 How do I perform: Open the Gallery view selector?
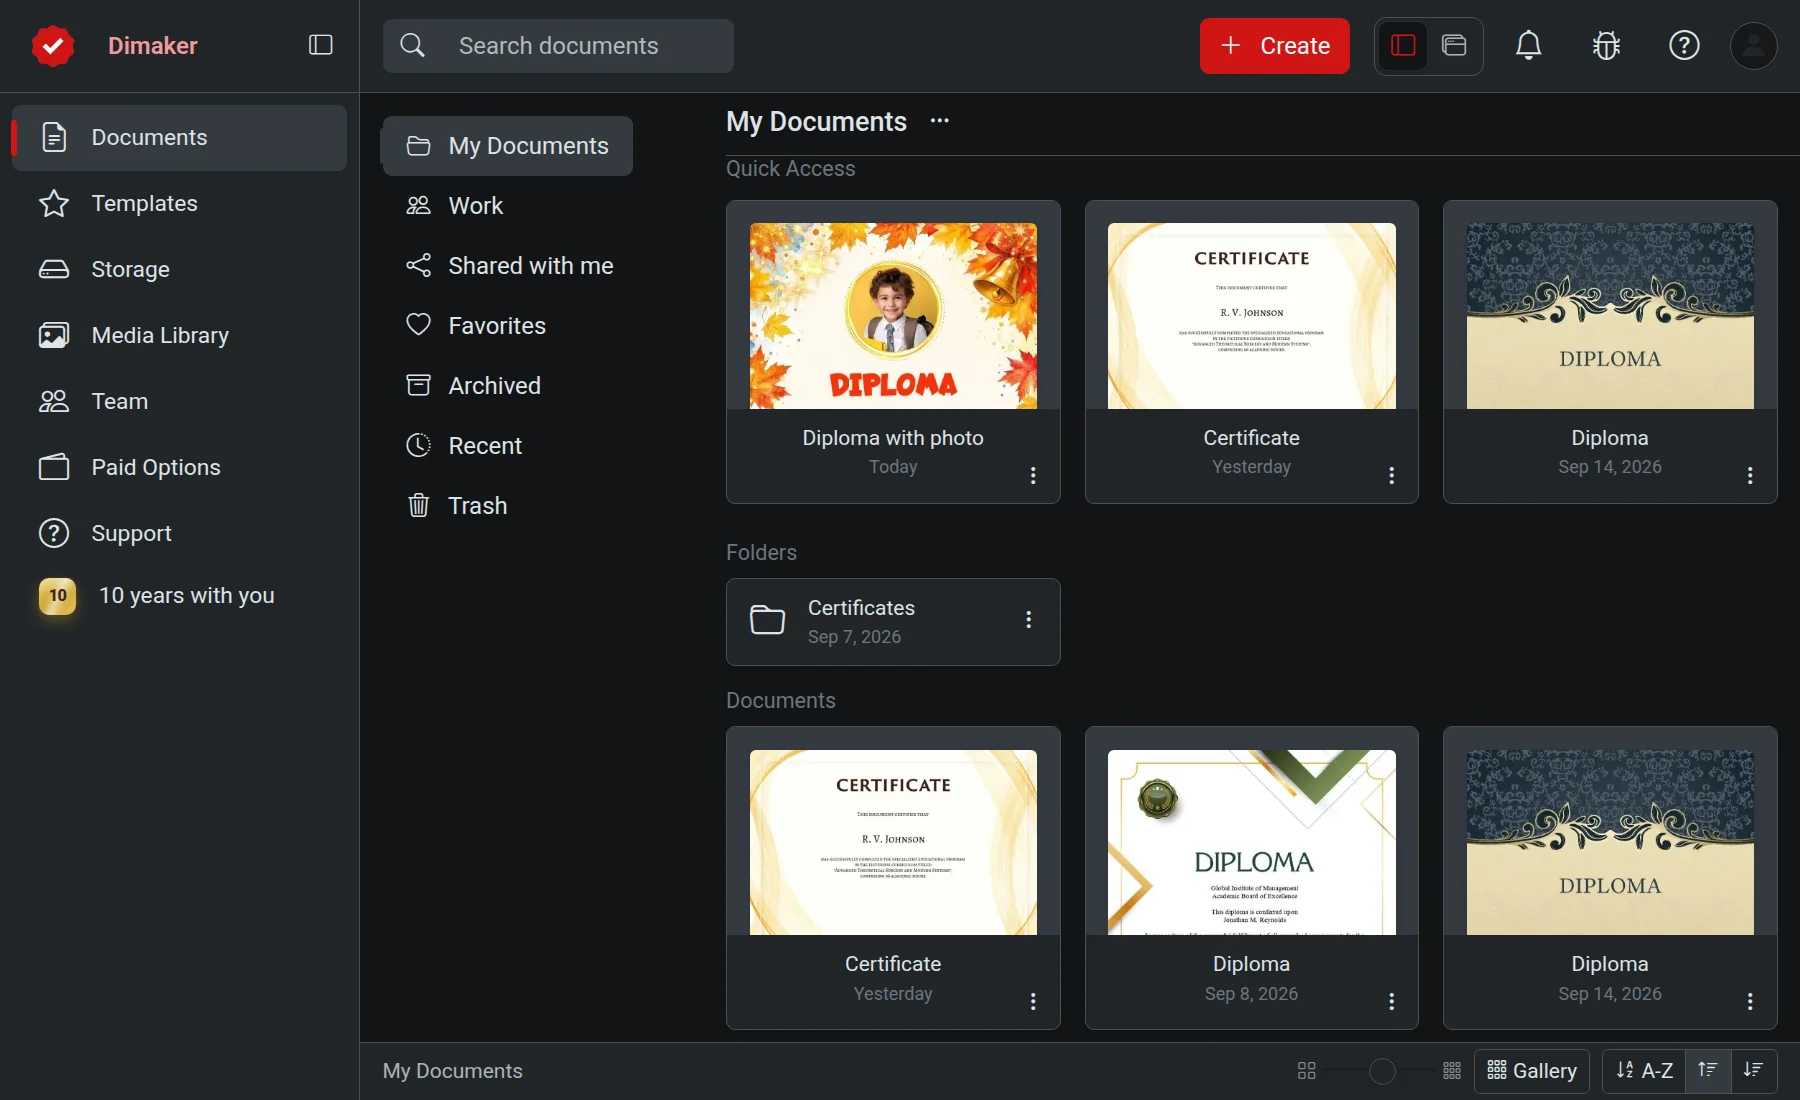coord(1532,1071)
